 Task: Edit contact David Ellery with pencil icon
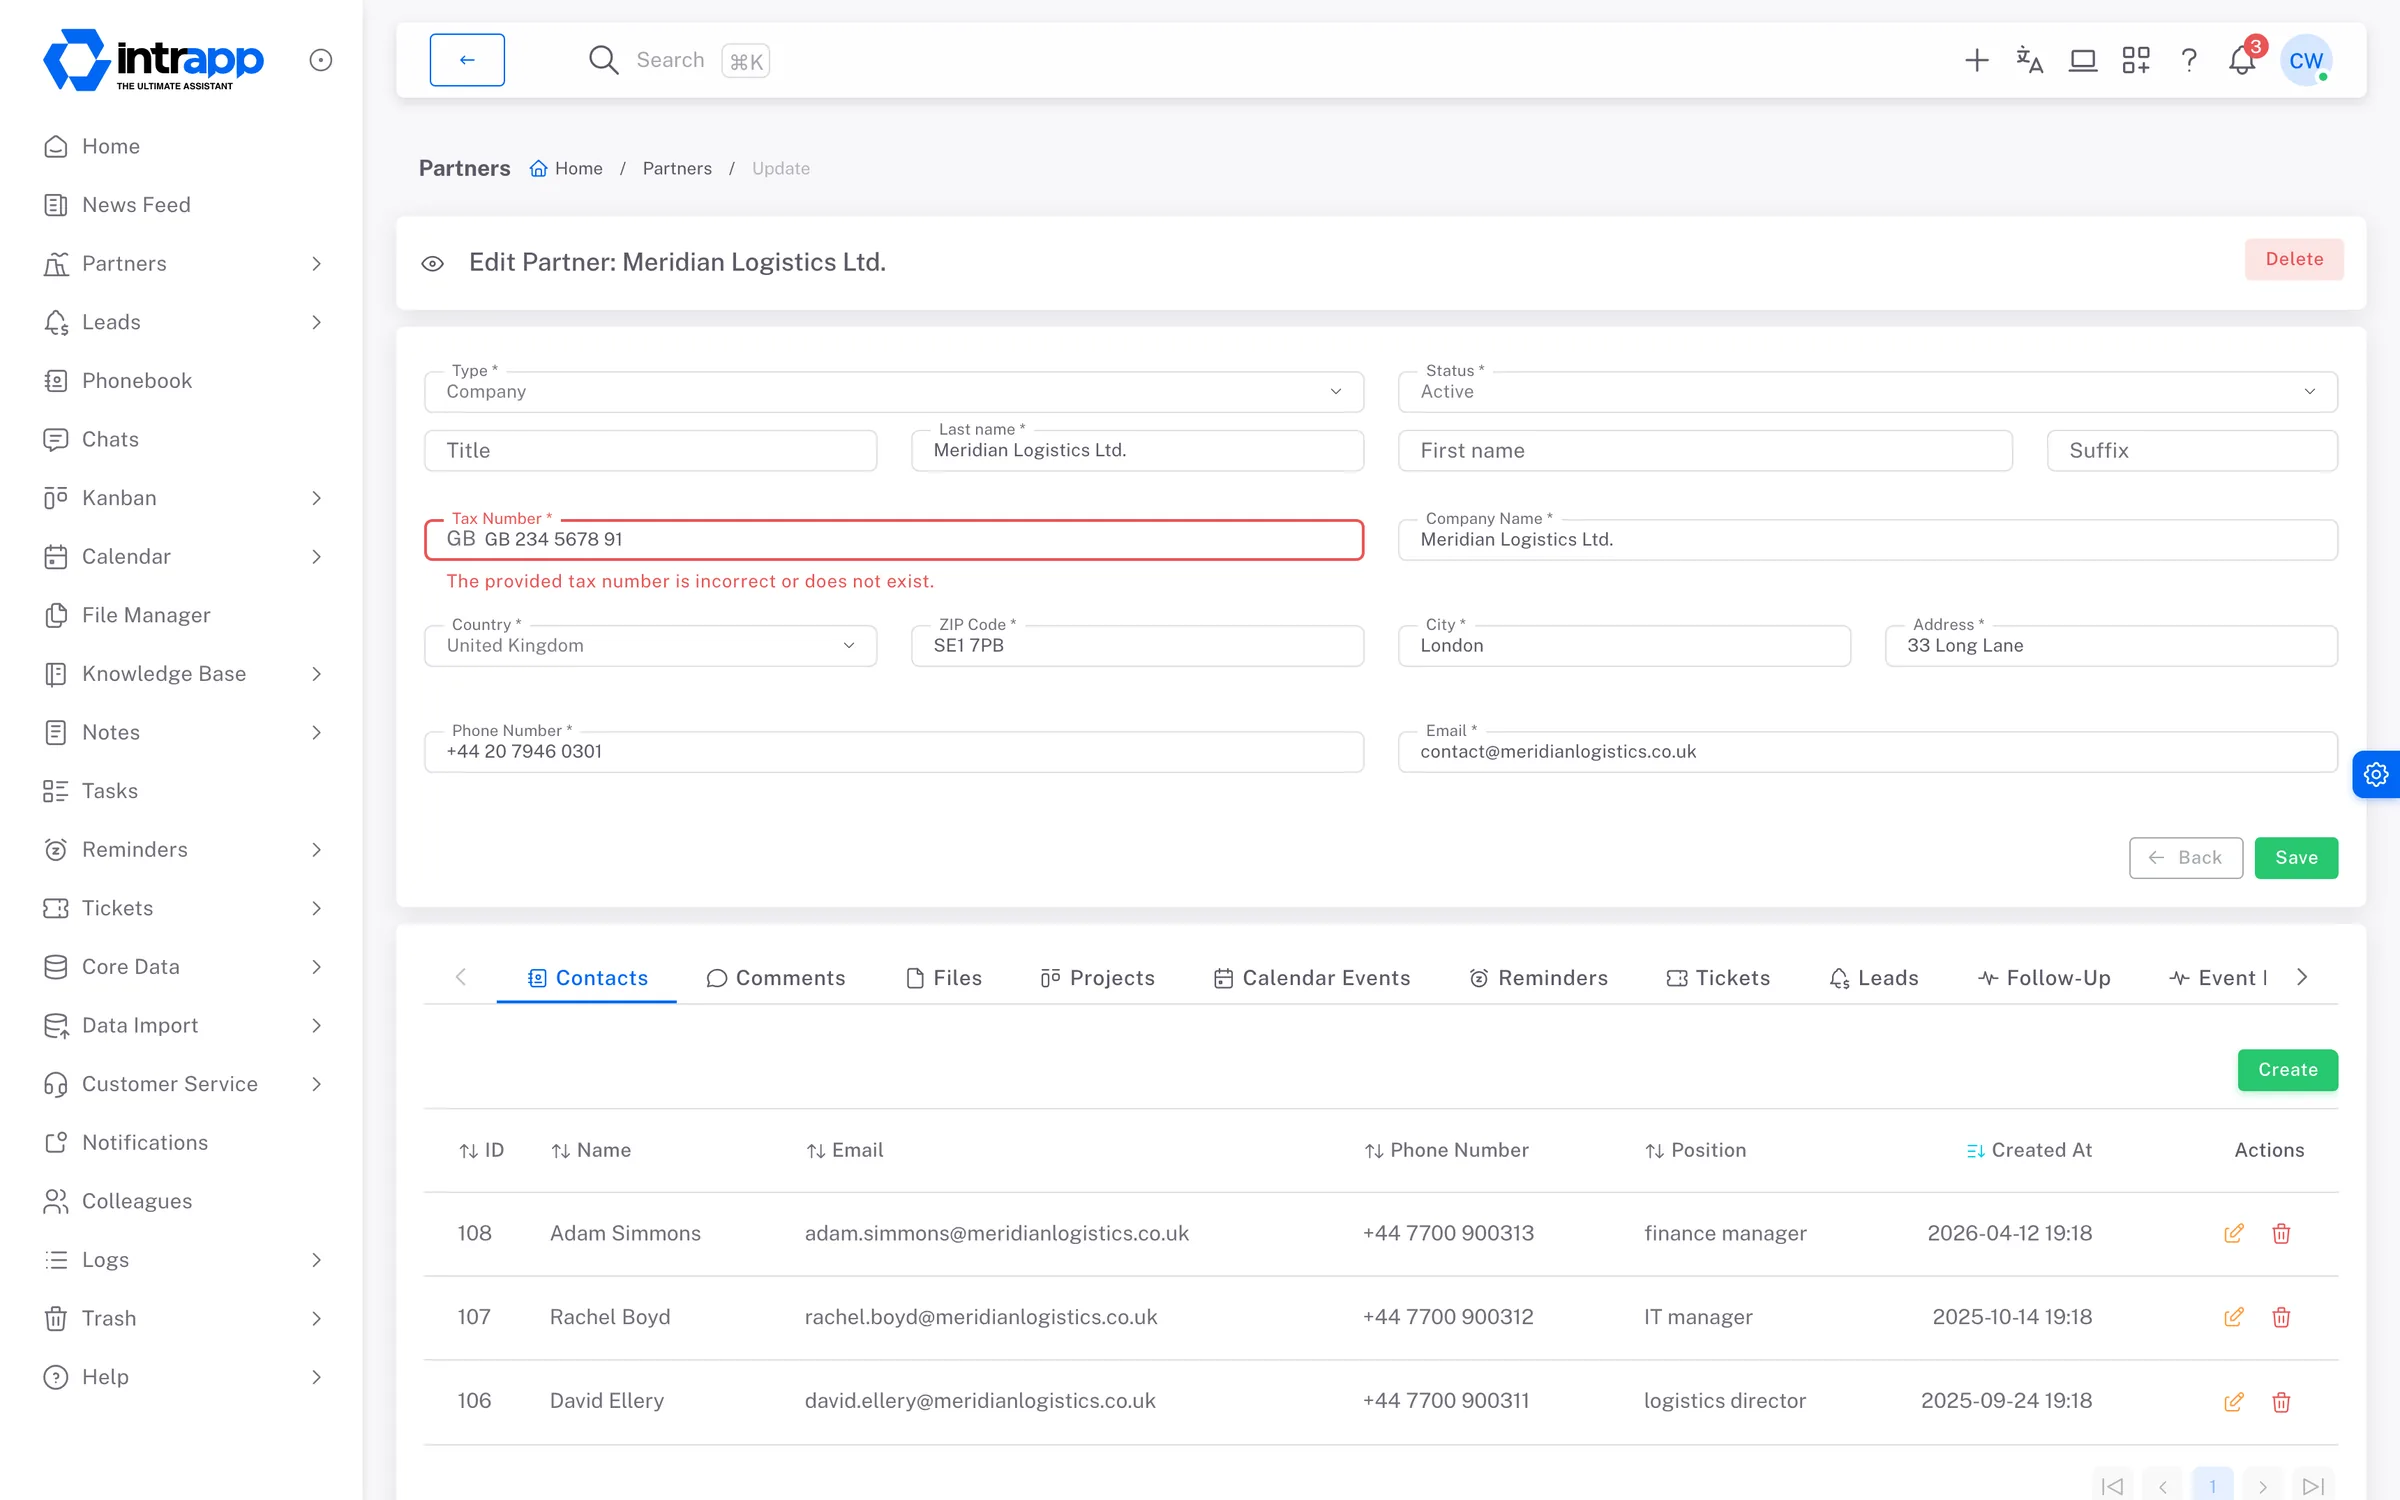[x=2234, y=1401]
